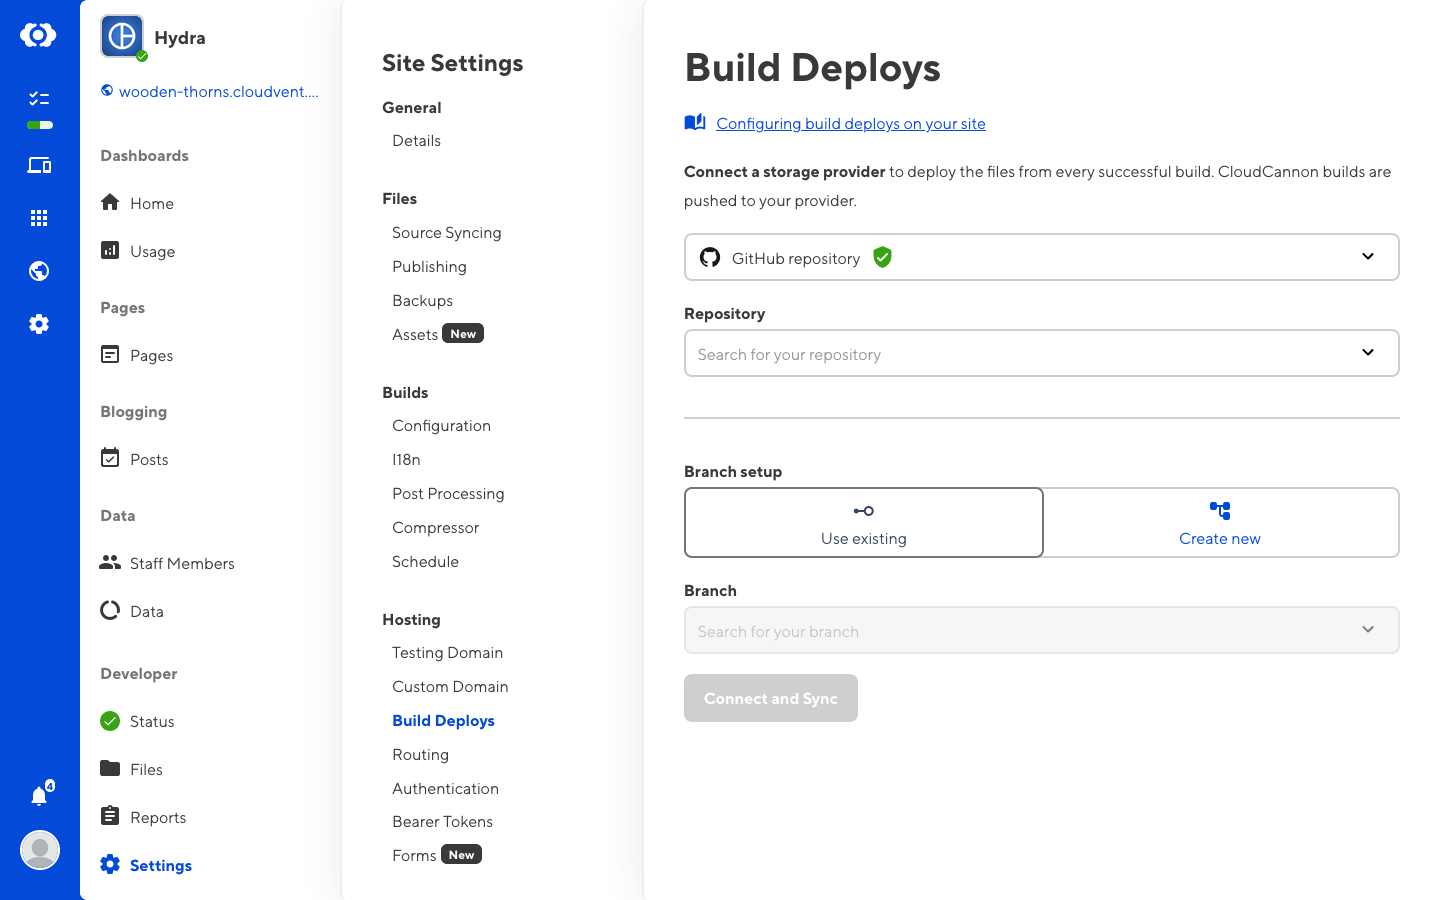
Task: Expand the Repository dropdown chevron
Action: click(1368, 352)
